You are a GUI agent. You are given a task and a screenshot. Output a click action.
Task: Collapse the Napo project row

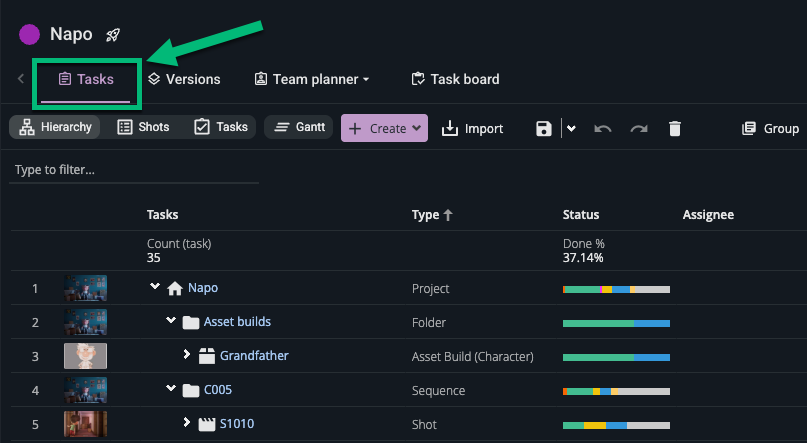click(x=154, y=287)
